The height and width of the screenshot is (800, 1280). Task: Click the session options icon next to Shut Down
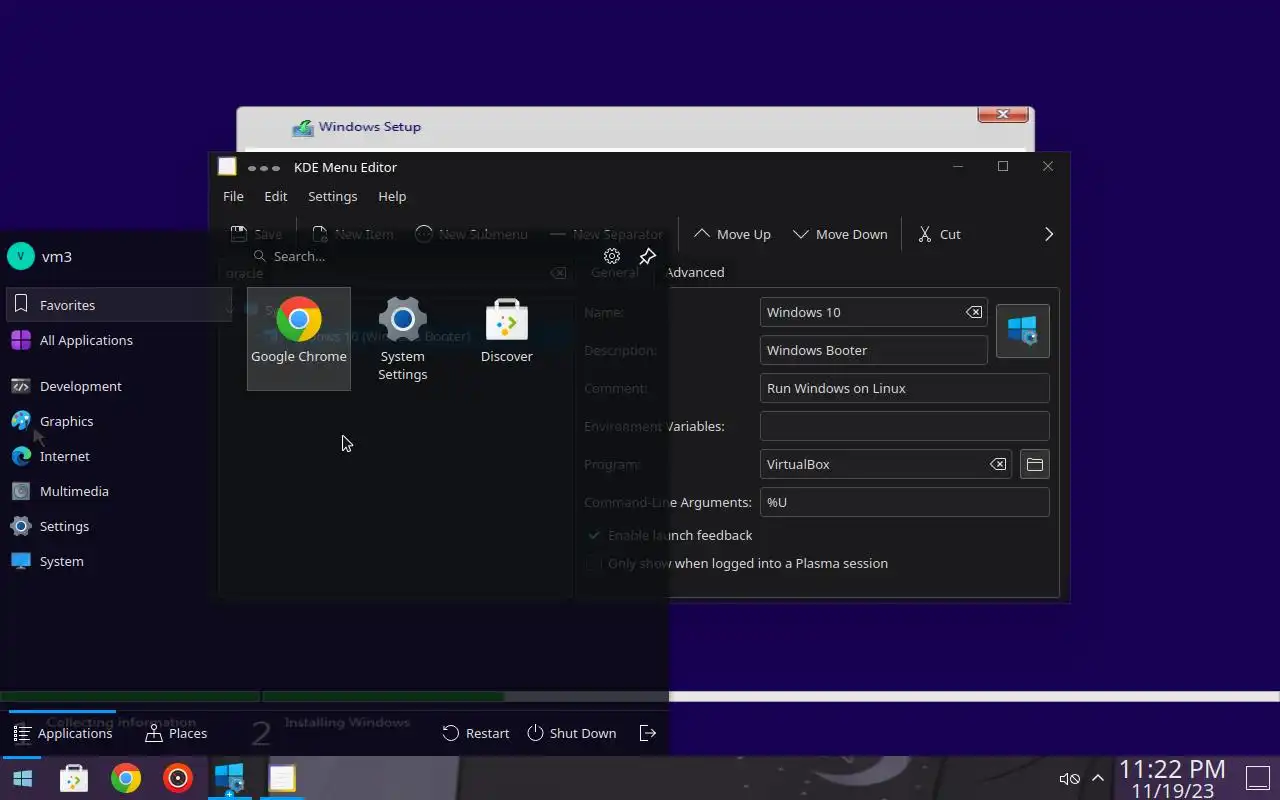coord(648,733)
